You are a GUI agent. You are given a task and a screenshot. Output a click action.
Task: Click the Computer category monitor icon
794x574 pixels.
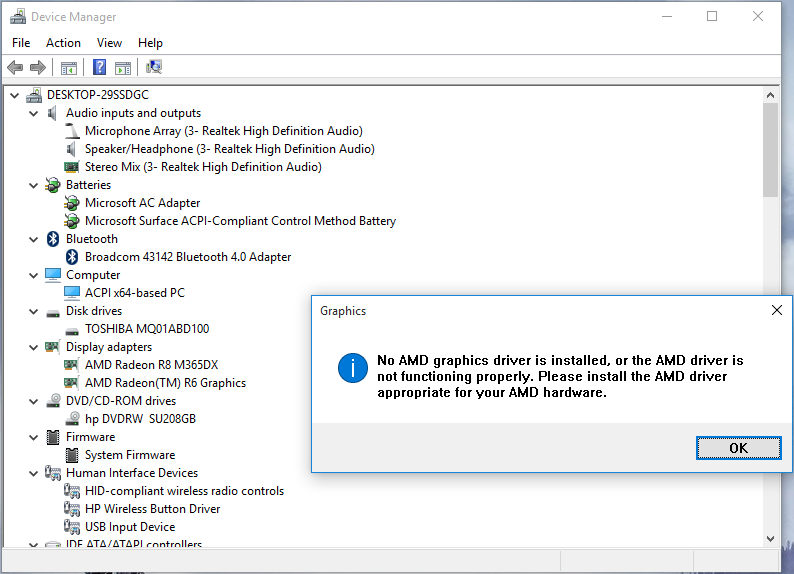pyautogui.click(x=53, y=275)
